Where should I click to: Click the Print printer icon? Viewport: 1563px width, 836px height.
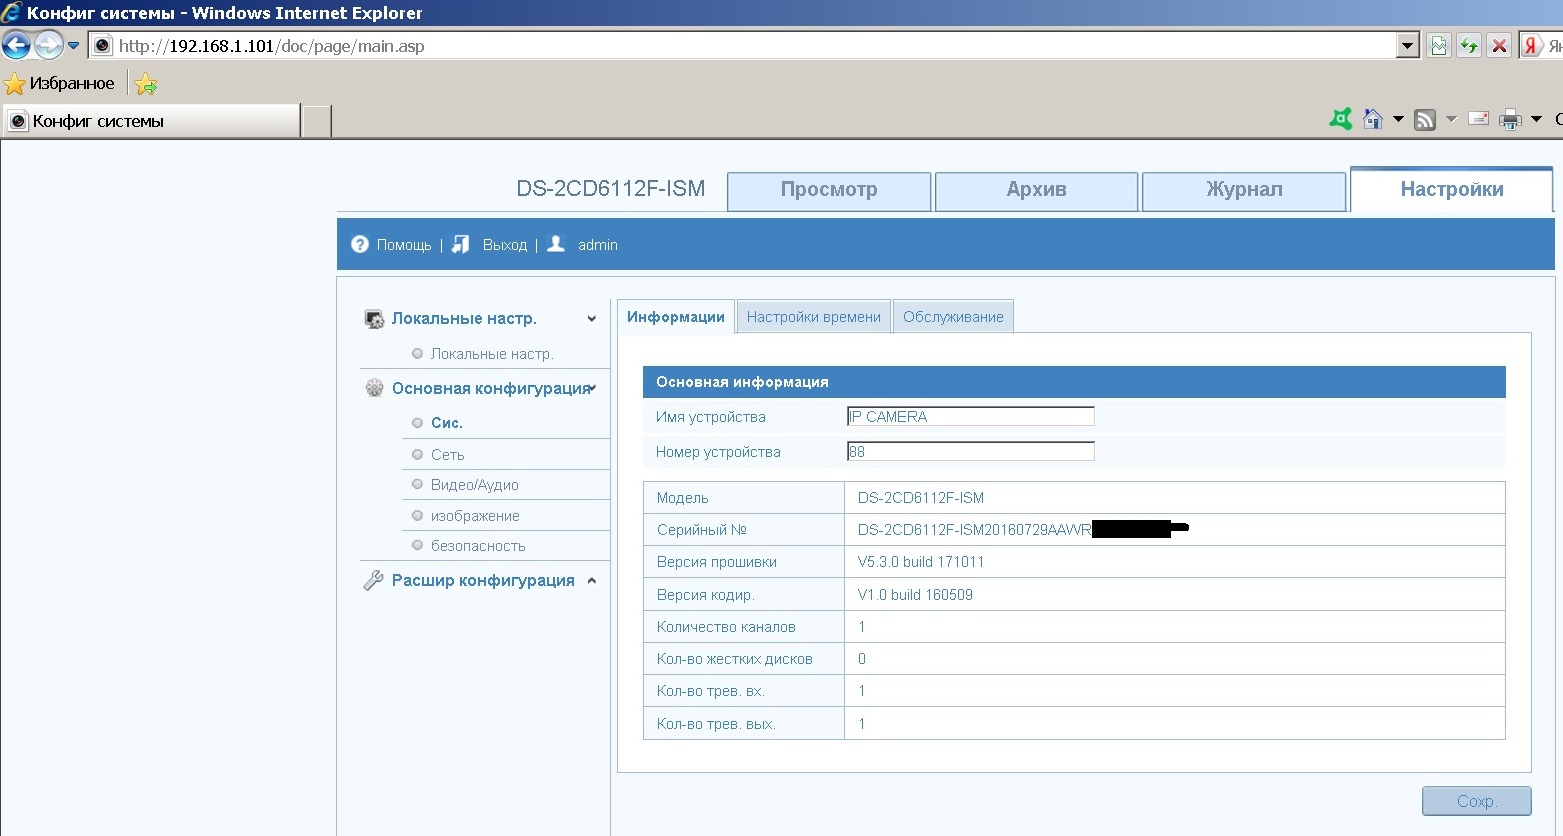point(1510,120)
